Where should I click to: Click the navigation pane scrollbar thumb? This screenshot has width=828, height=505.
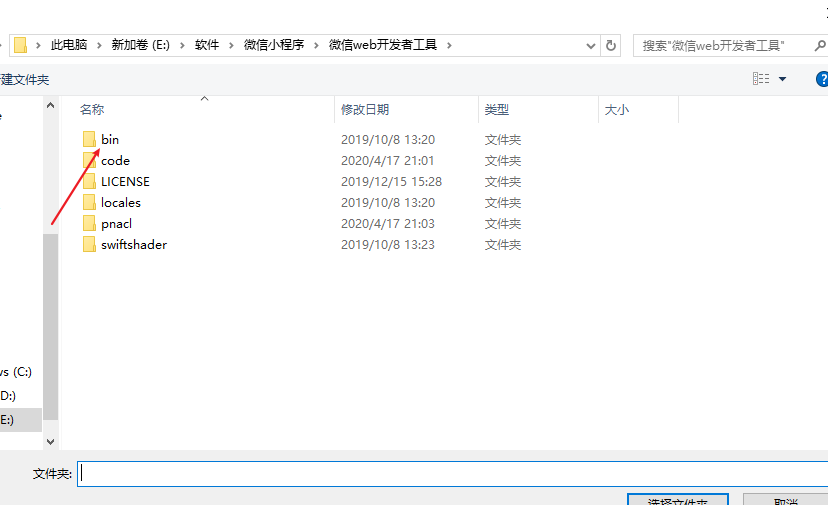point(50,326)
